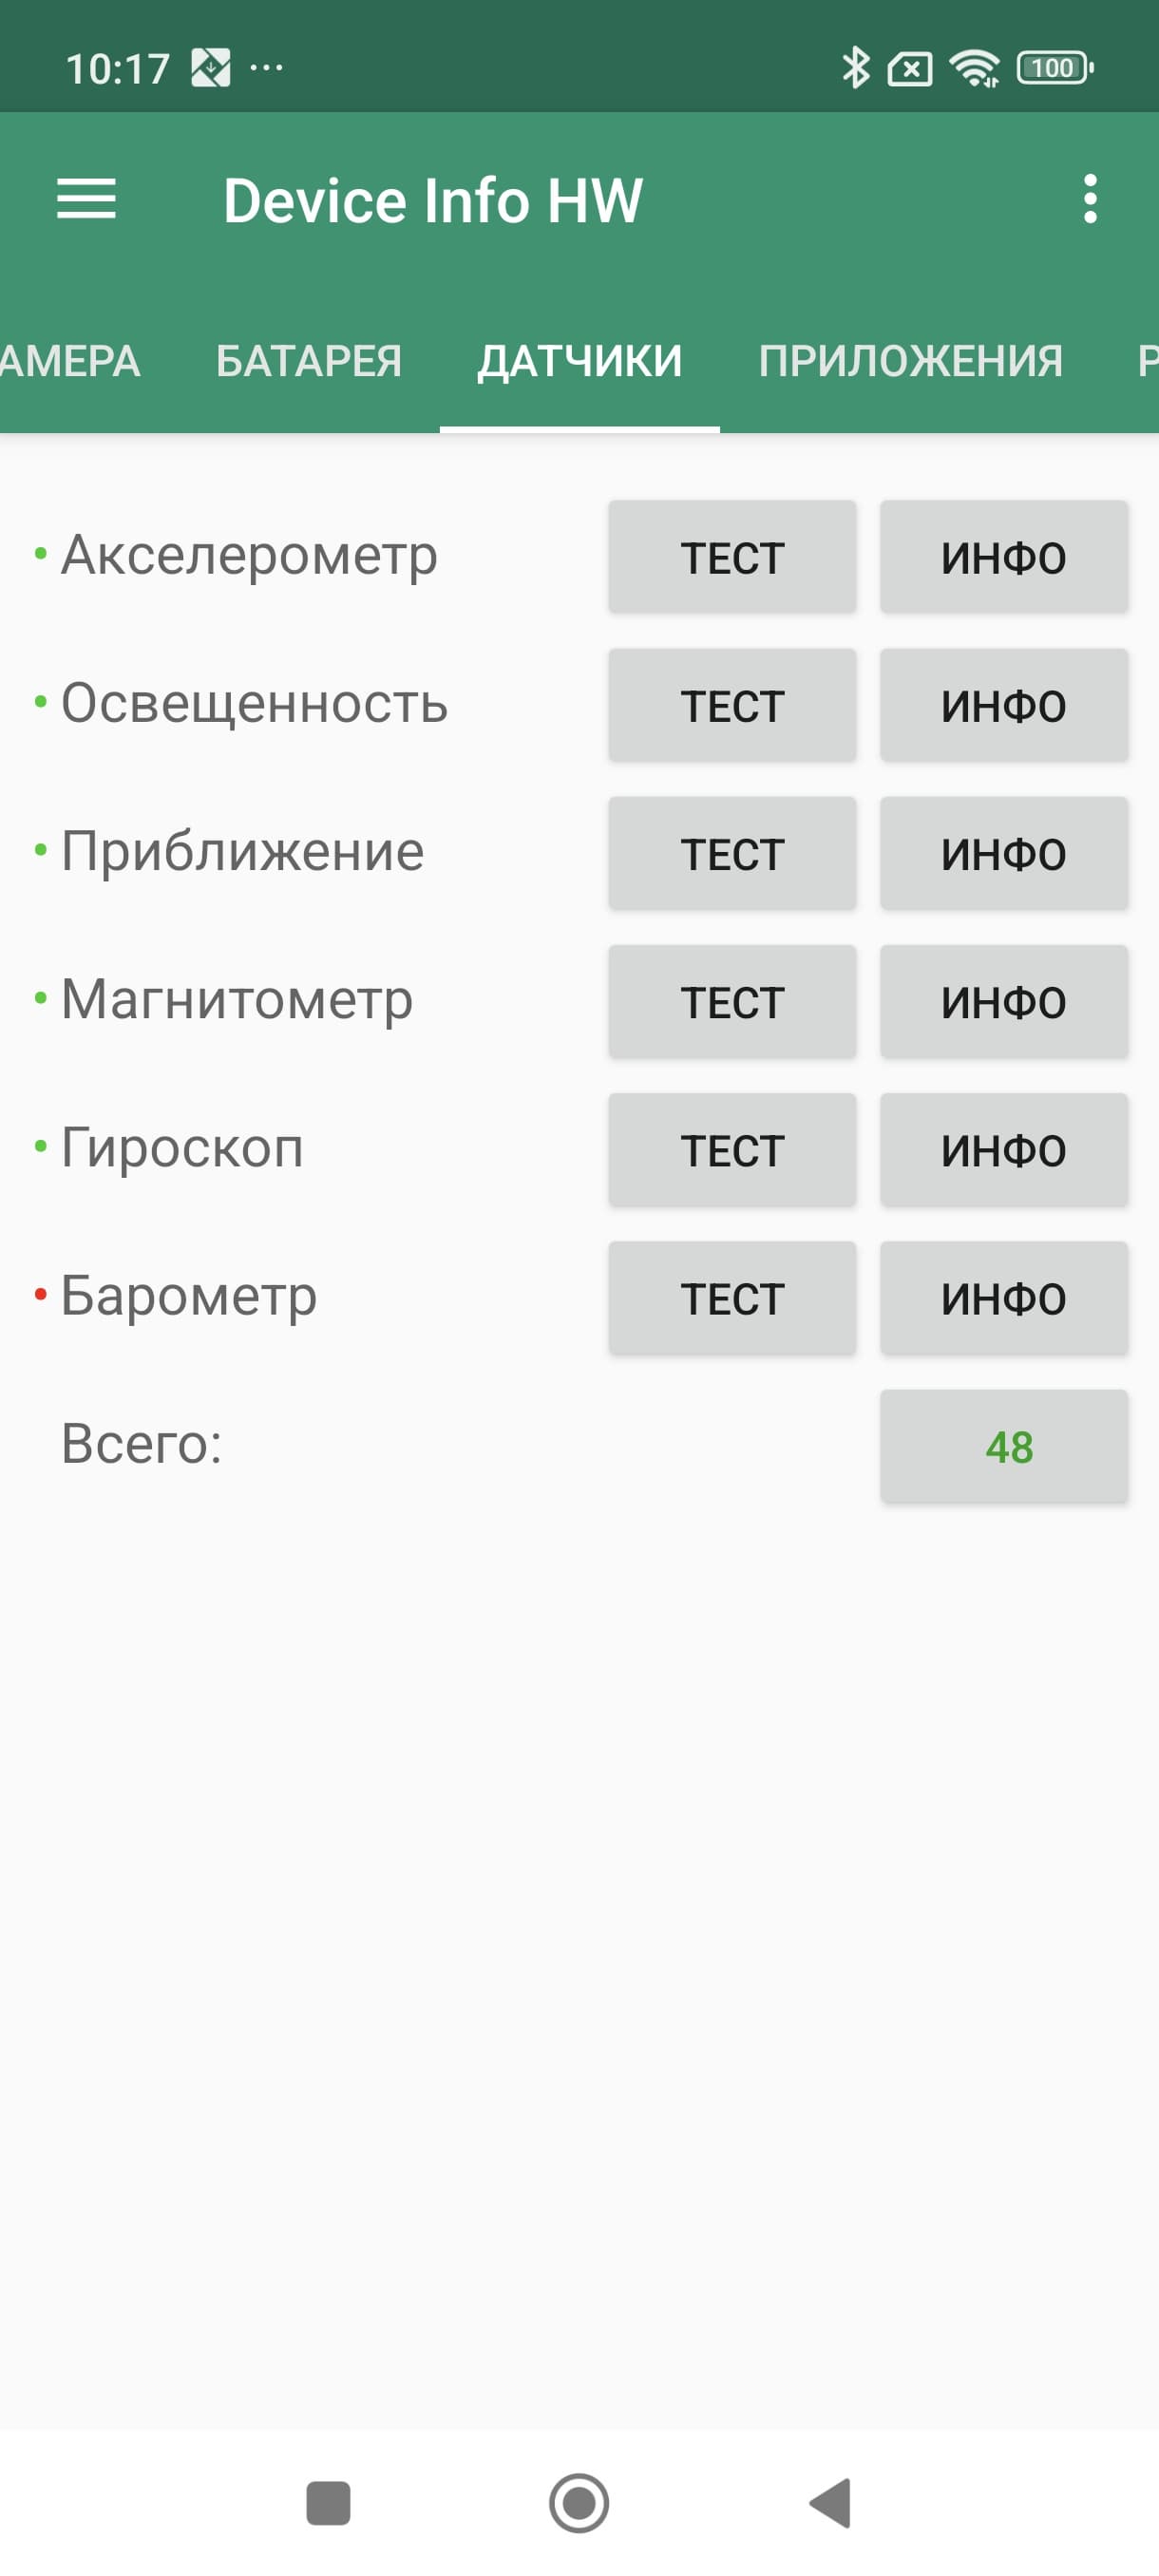Switch to the Батарея tab

tap(309, 361)
